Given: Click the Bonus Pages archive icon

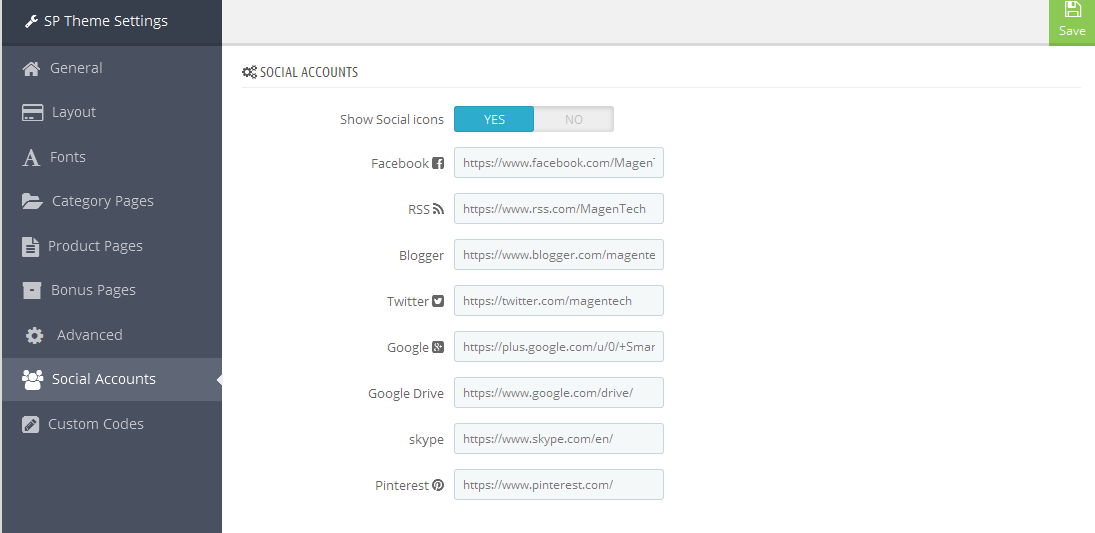Looking at the screenshot, I should (31, 291).
